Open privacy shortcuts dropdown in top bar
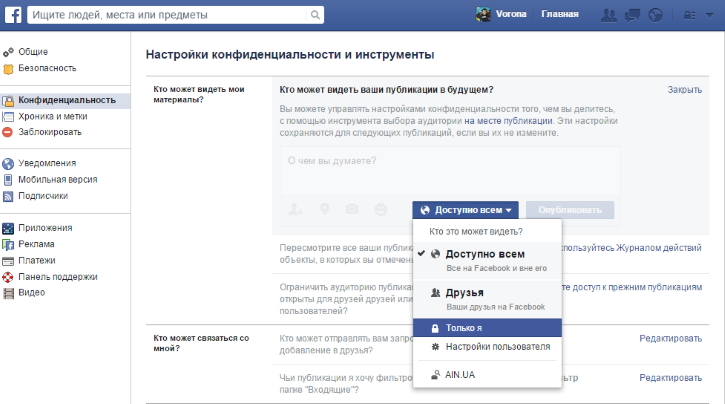 coord(691,15)
